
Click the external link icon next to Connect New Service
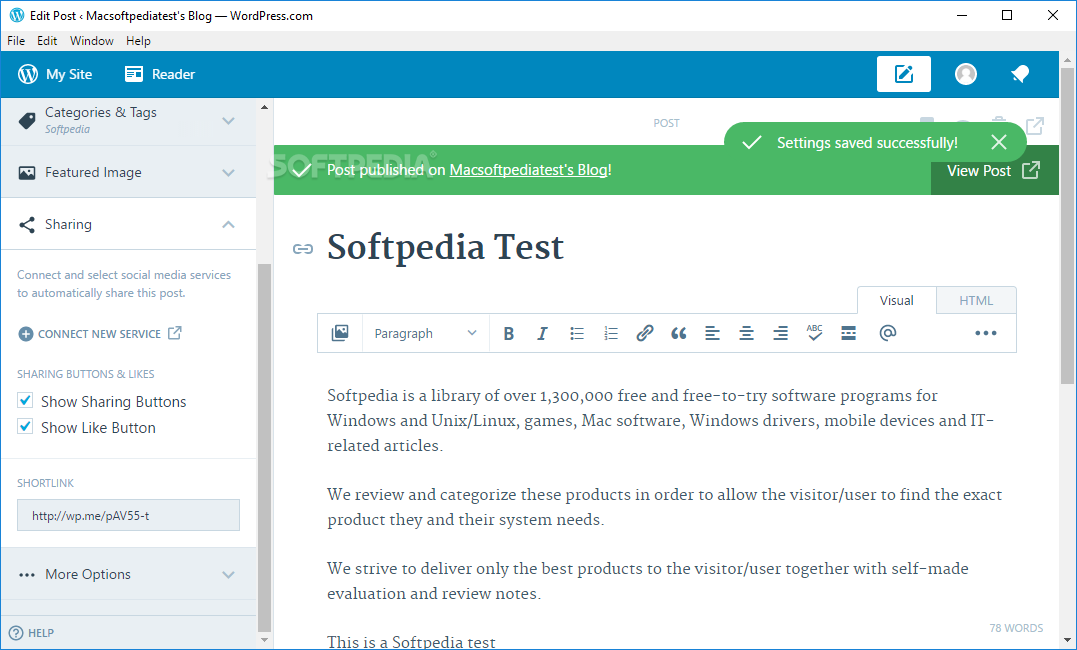point(175,333)
